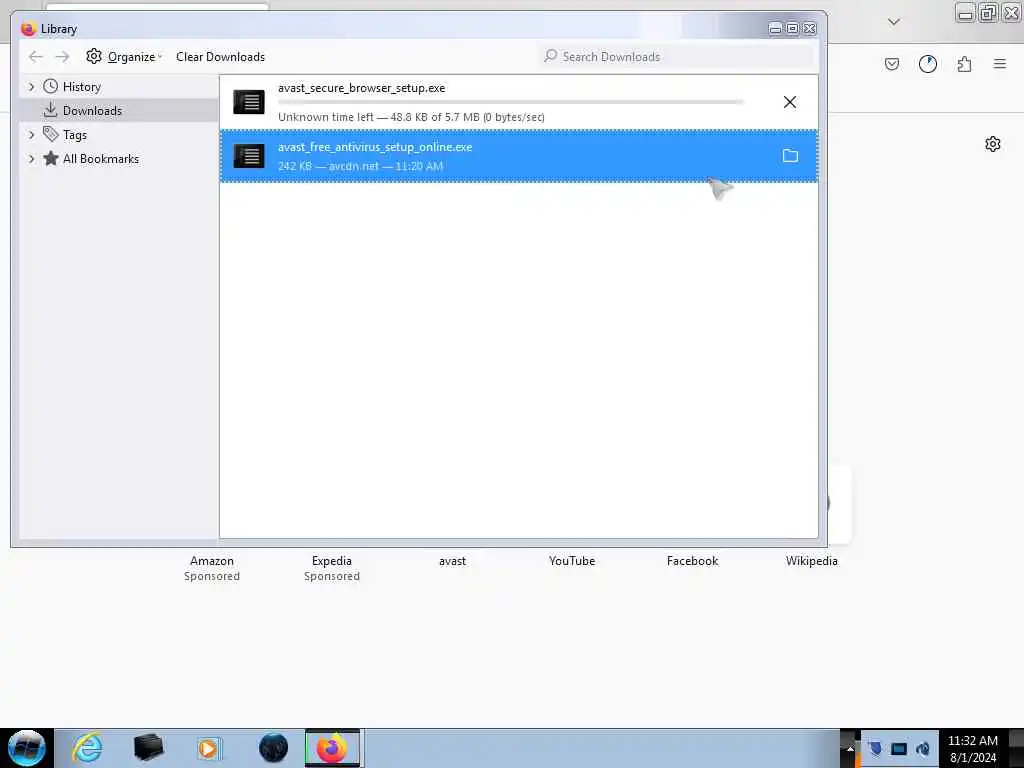Expand the History tree node
The height and width of the screenshot is (768, 1024).
[x=31, y=86]
